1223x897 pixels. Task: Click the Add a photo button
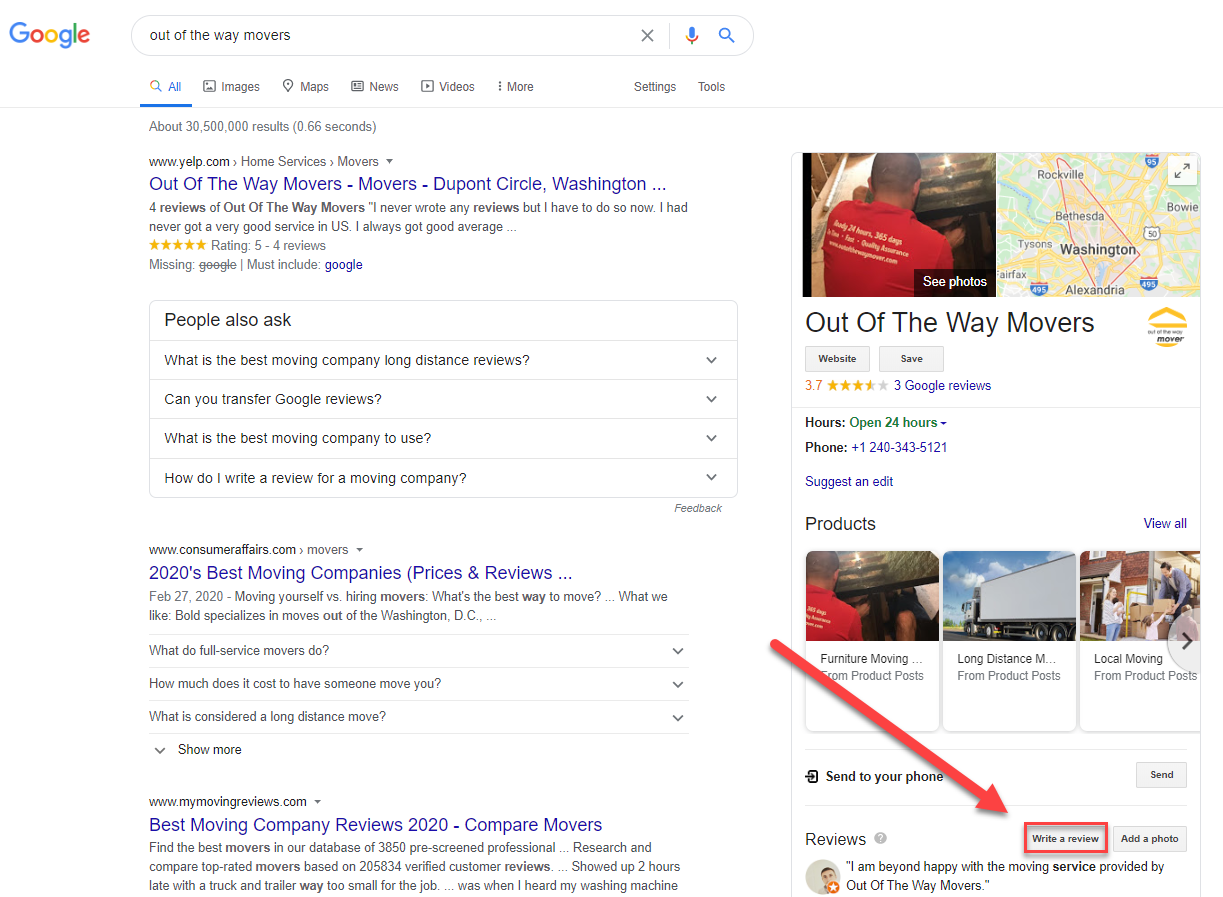tap(1149, 838)
